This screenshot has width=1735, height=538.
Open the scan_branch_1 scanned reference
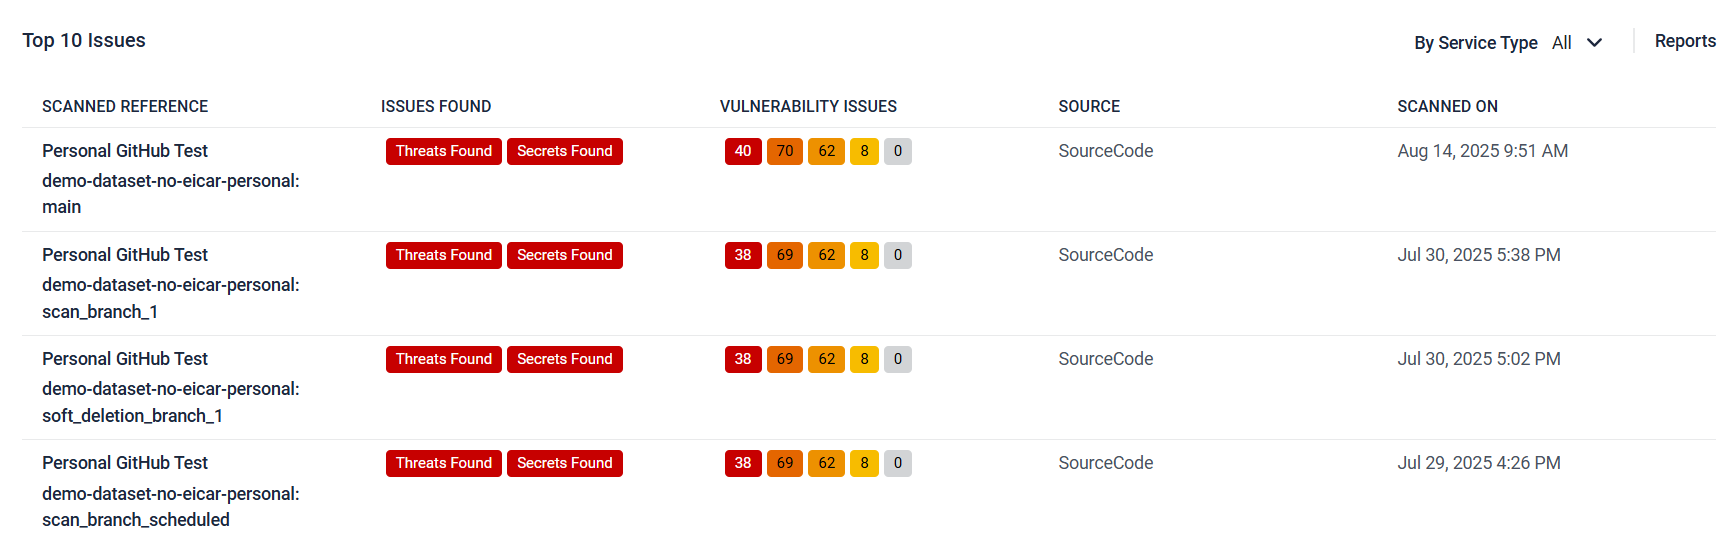tap(171, 298)
